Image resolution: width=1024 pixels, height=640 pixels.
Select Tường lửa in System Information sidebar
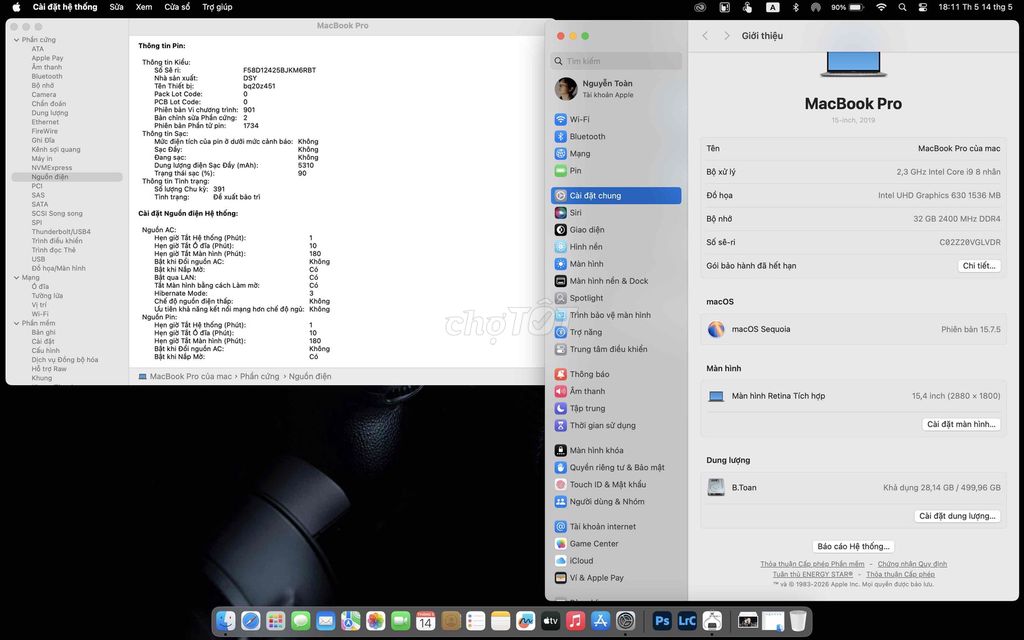47,296
